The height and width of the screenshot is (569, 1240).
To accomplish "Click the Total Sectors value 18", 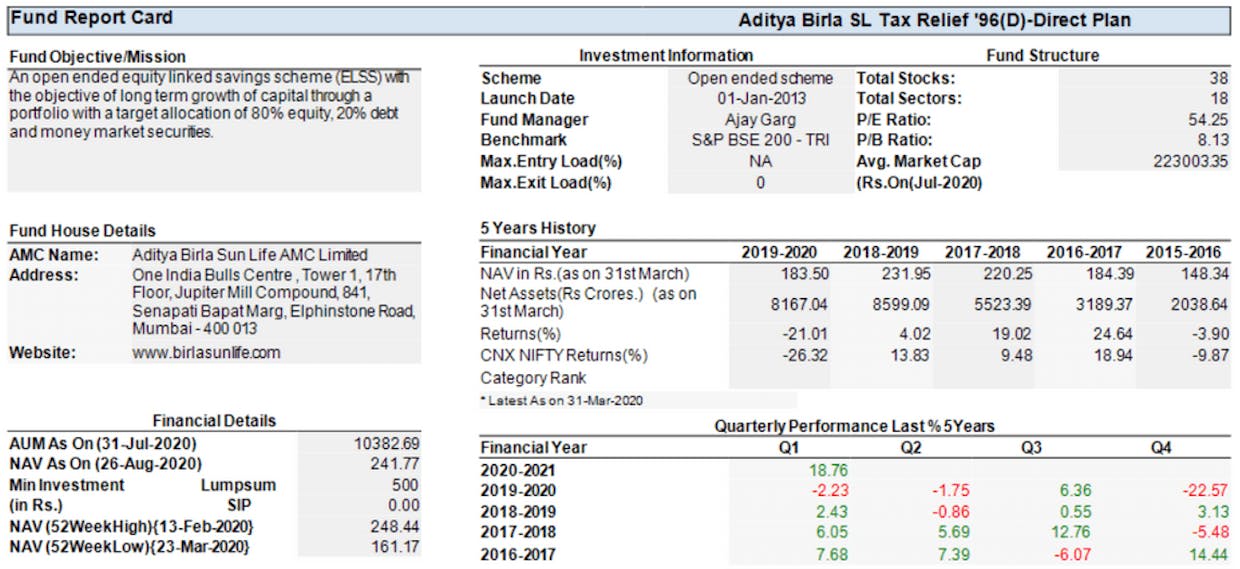I will [1219, 98].
